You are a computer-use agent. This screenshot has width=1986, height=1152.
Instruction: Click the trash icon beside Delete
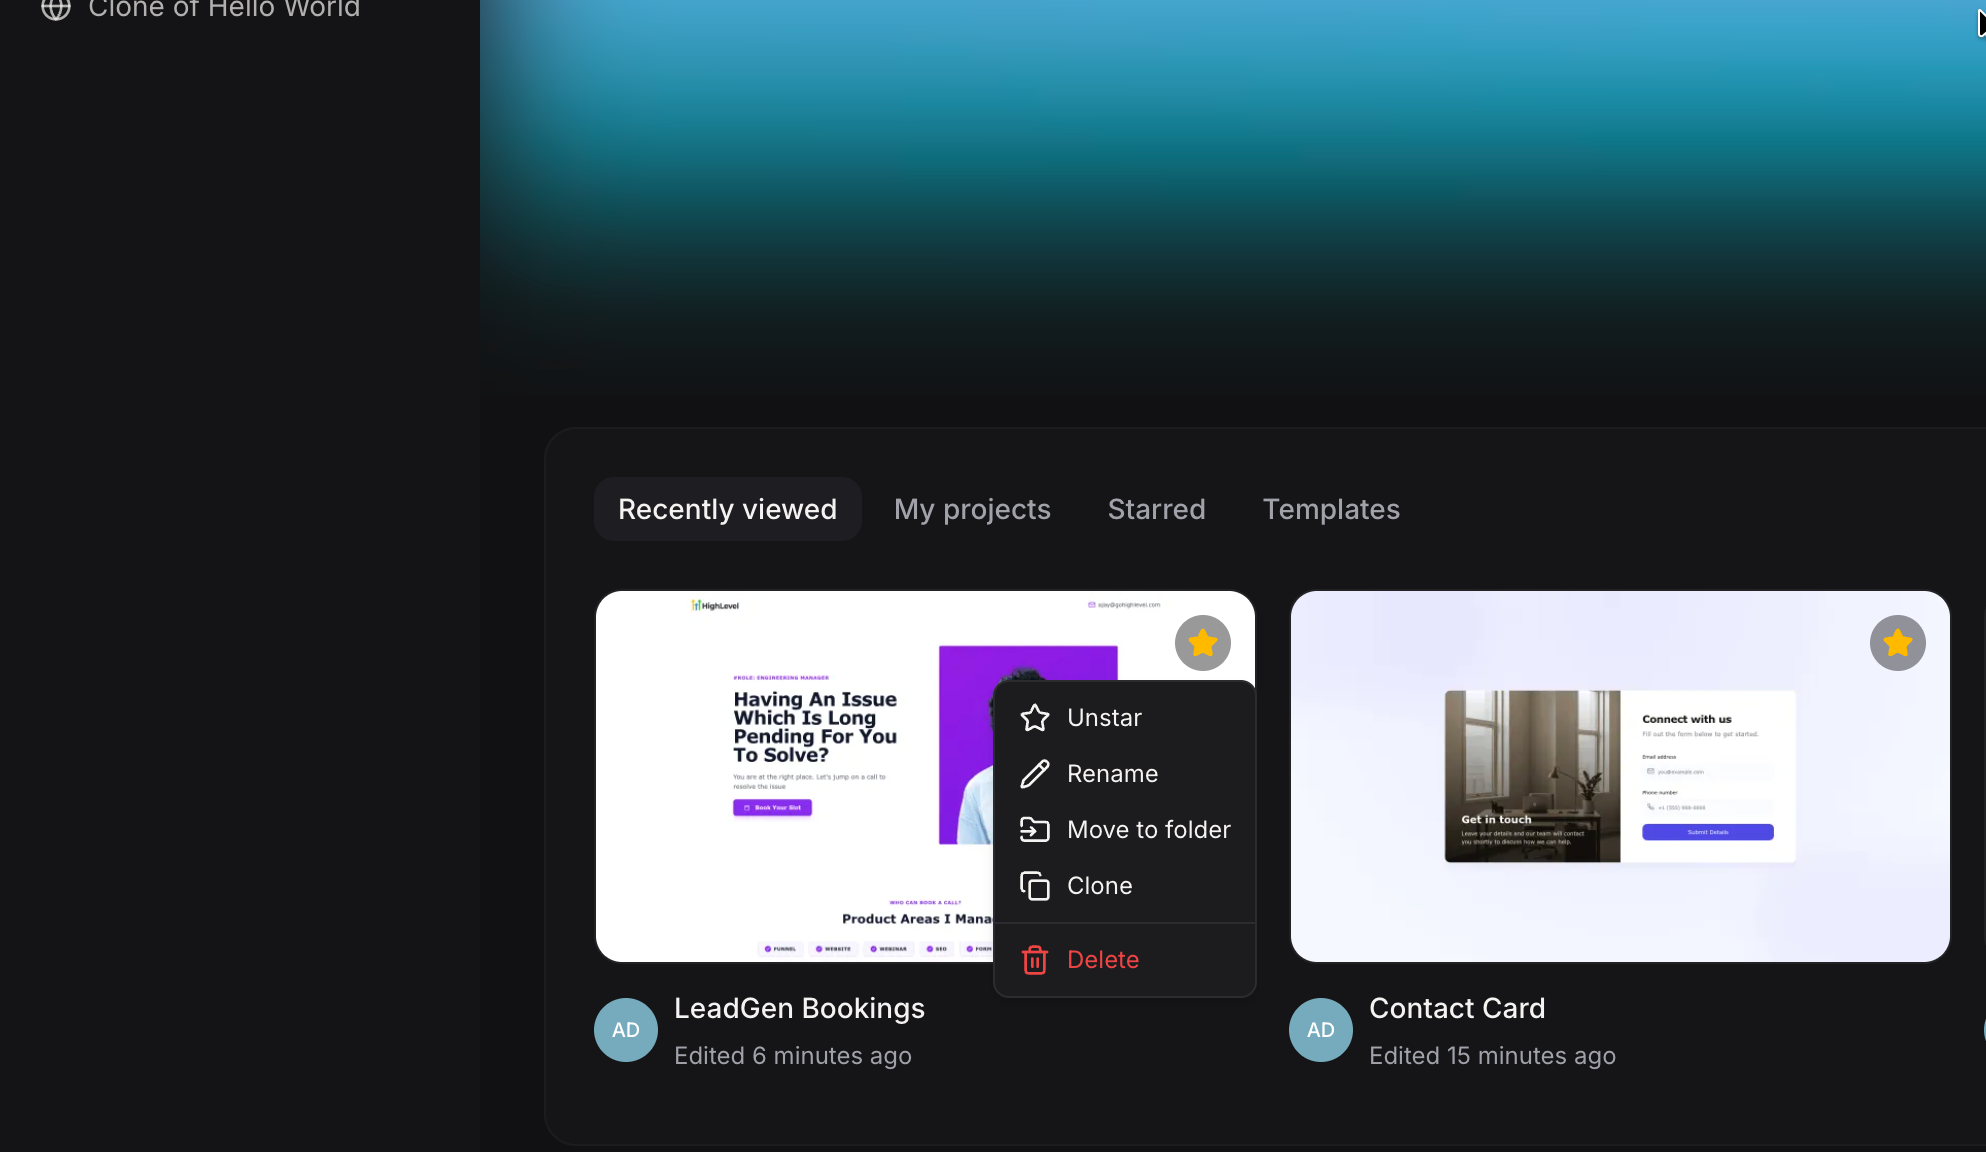click(x=1034, y=959)
